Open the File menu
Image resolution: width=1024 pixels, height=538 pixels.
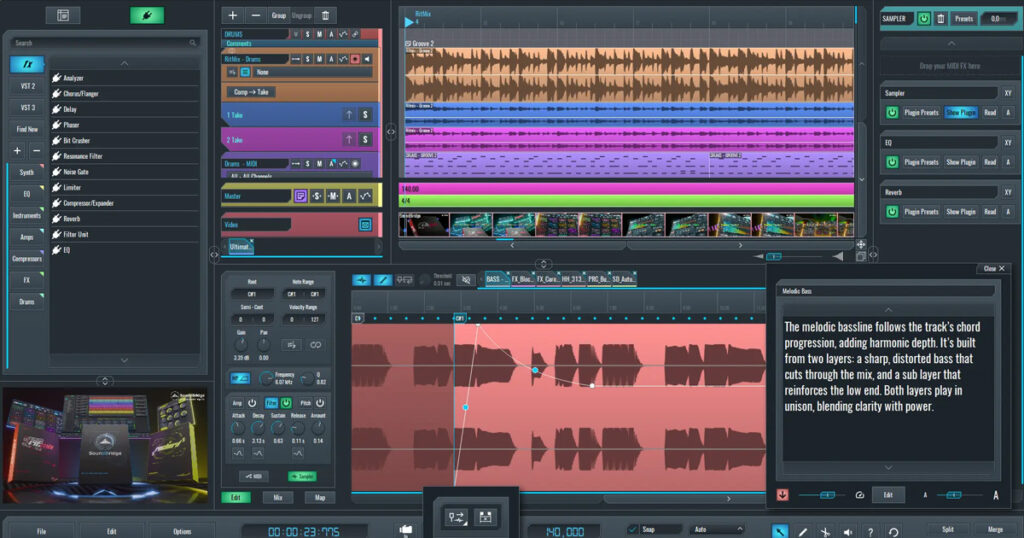click(x=41, y=531)
